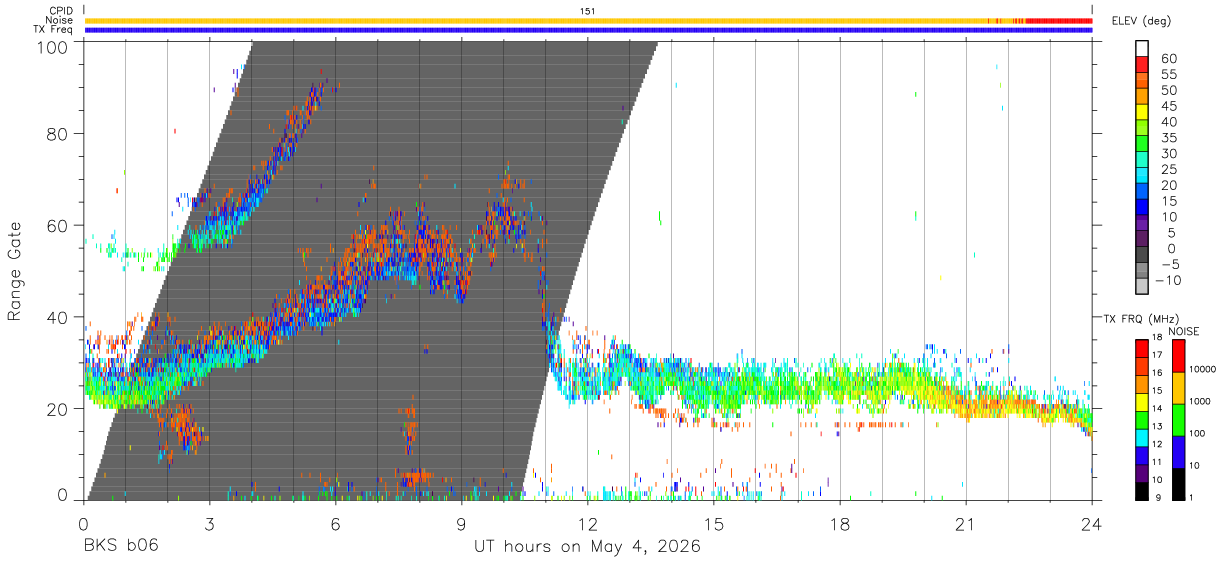This screenshot has height=567, width=1228.
Task: Click the green segment of NOISE colorbar
Action: click(x=1178, y=420)
